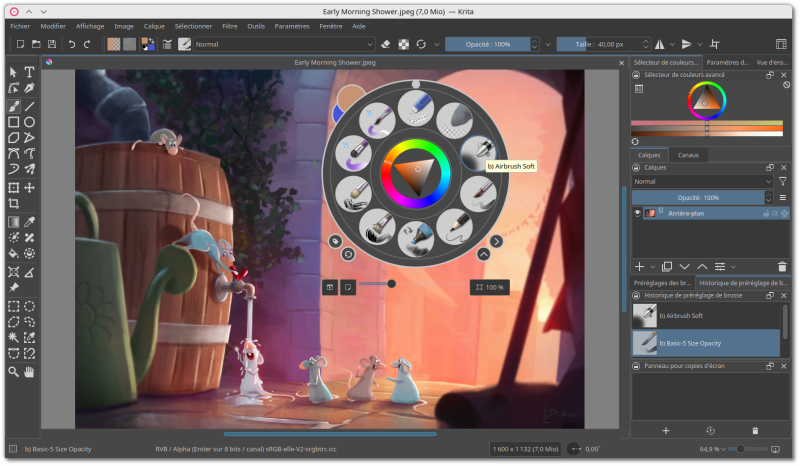Select the Assistant tool

click(14, 272)
